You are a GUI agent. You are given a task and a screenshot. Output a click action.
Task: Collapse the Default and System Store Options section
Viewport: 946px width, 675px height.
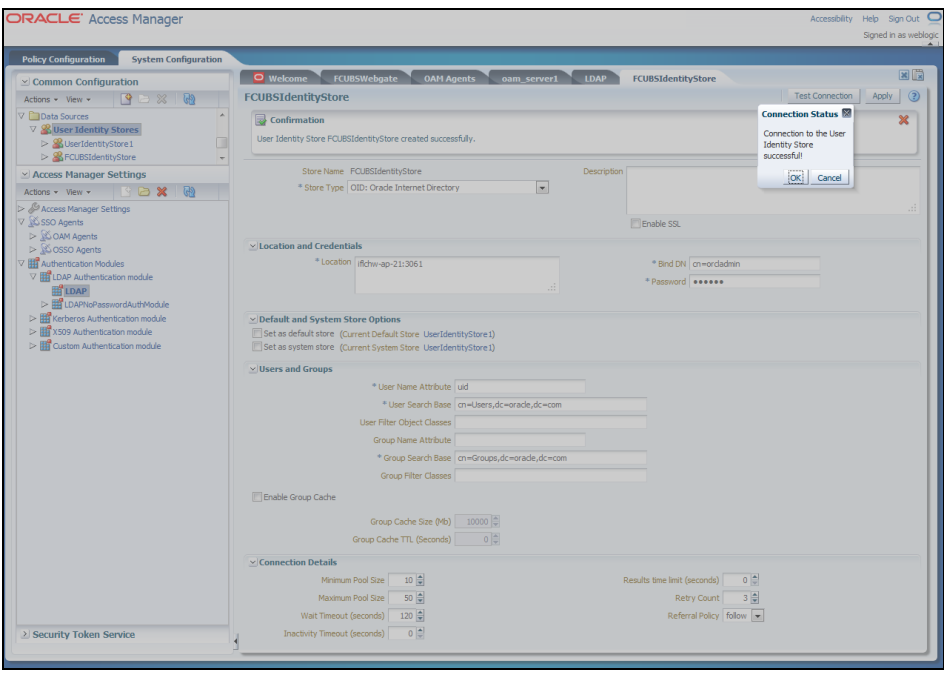pyautogui.click(x=253, y=320)
